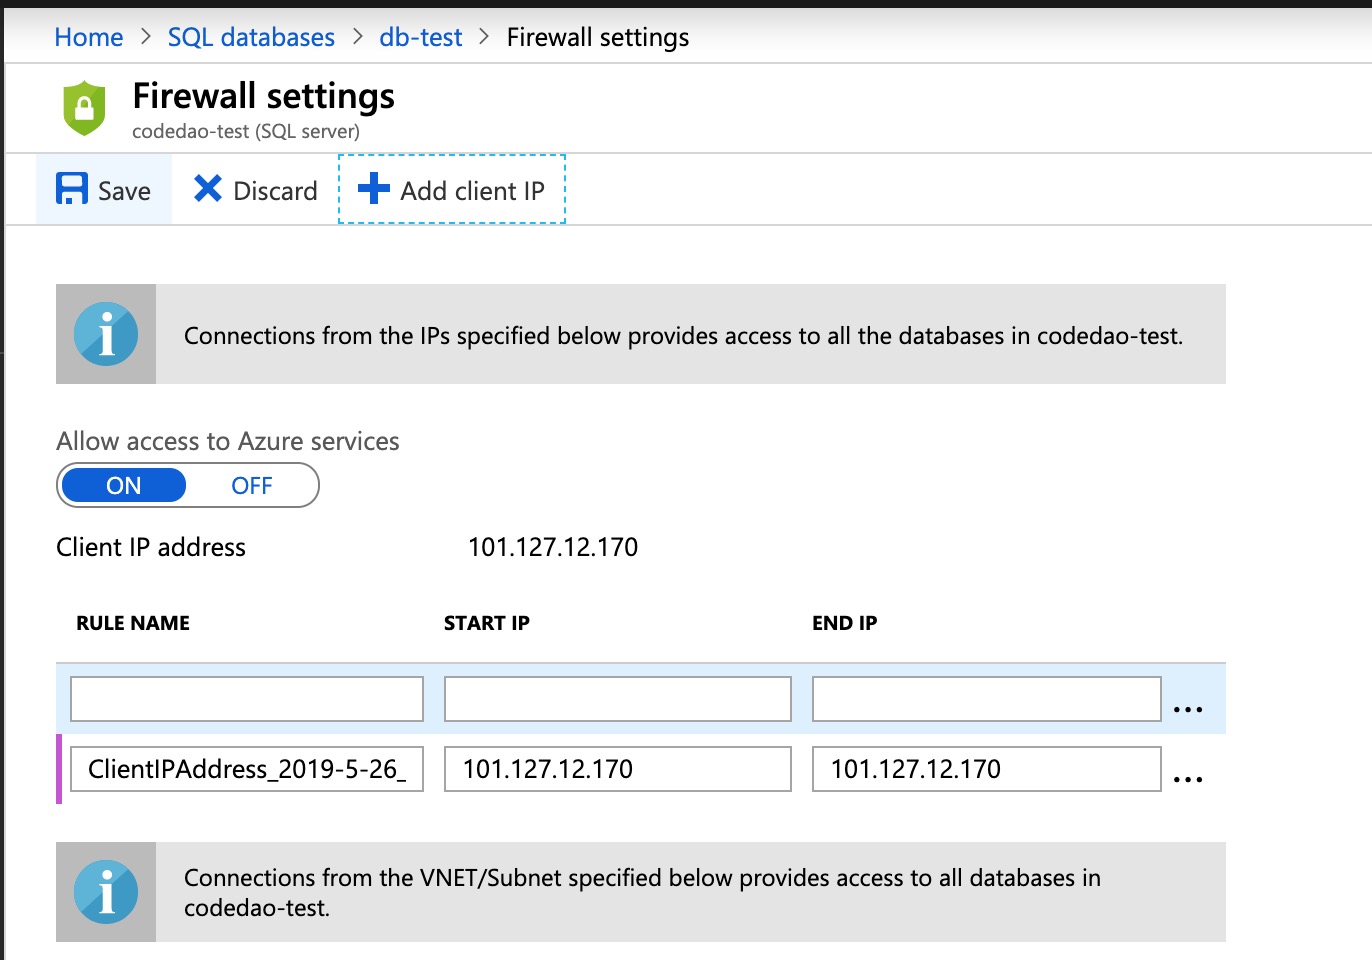Click the green shield Firewall settings icon

pyautogui.click(x=85, y=108)
